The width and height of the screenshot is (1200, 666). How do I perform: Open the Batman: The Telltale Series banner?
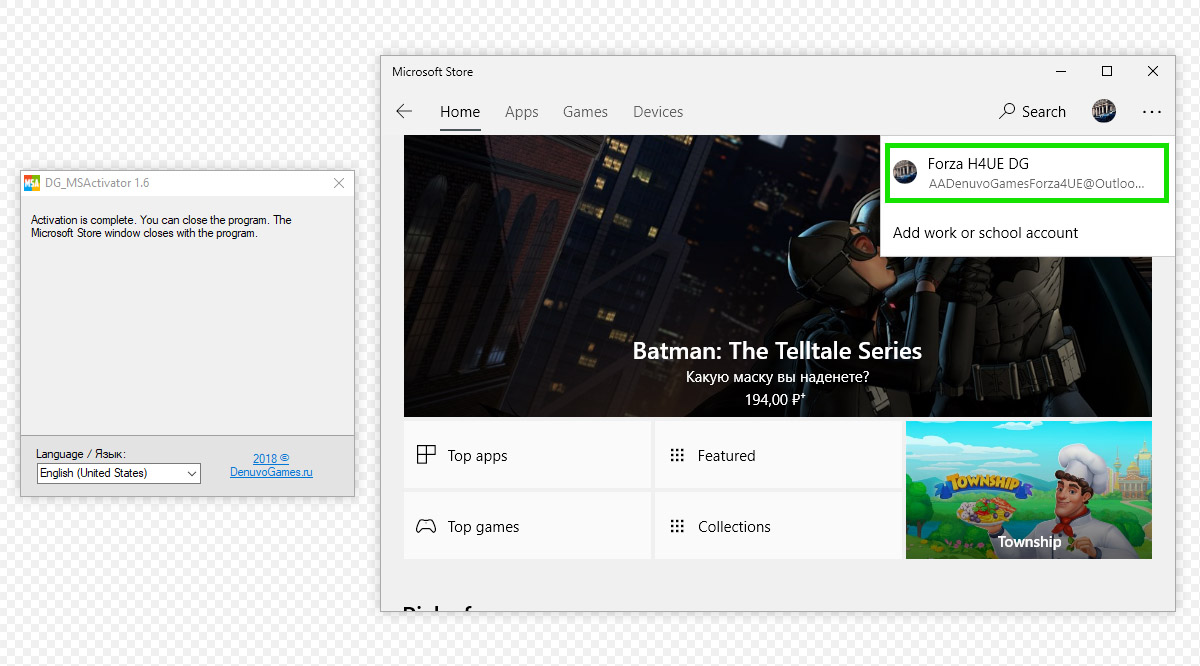tap(778, 276)
